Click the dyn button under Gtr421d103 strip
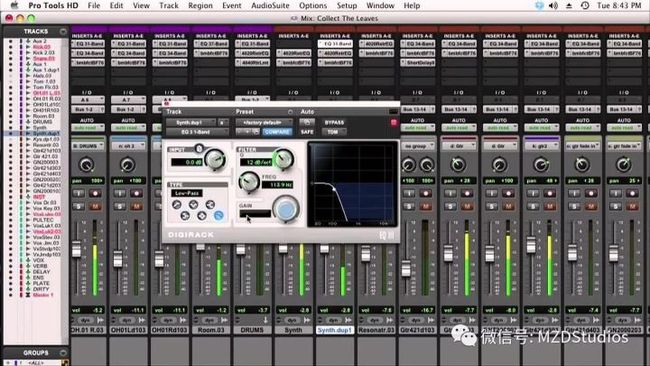The image size is (650, 366). coord(416,320)
